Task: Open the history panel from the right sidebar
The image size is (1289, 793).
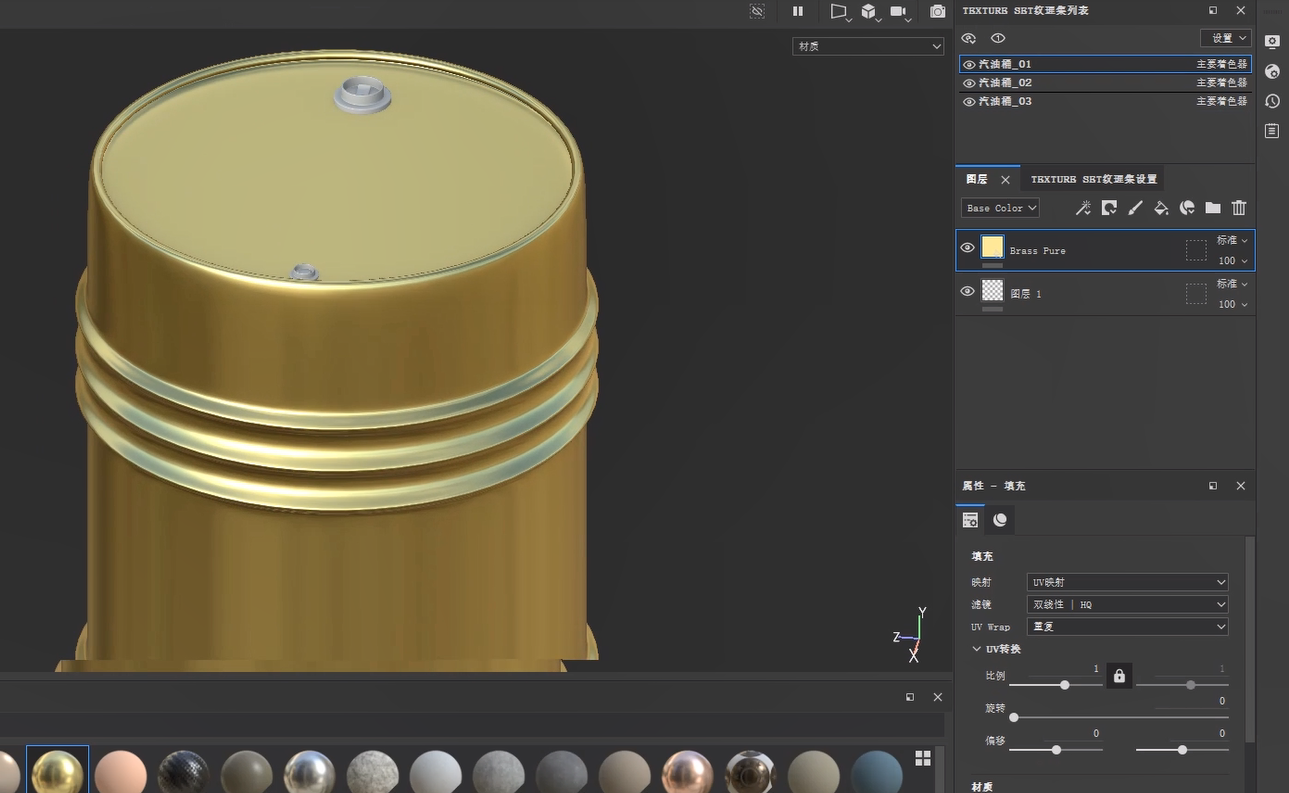Action: (1272, 101)
